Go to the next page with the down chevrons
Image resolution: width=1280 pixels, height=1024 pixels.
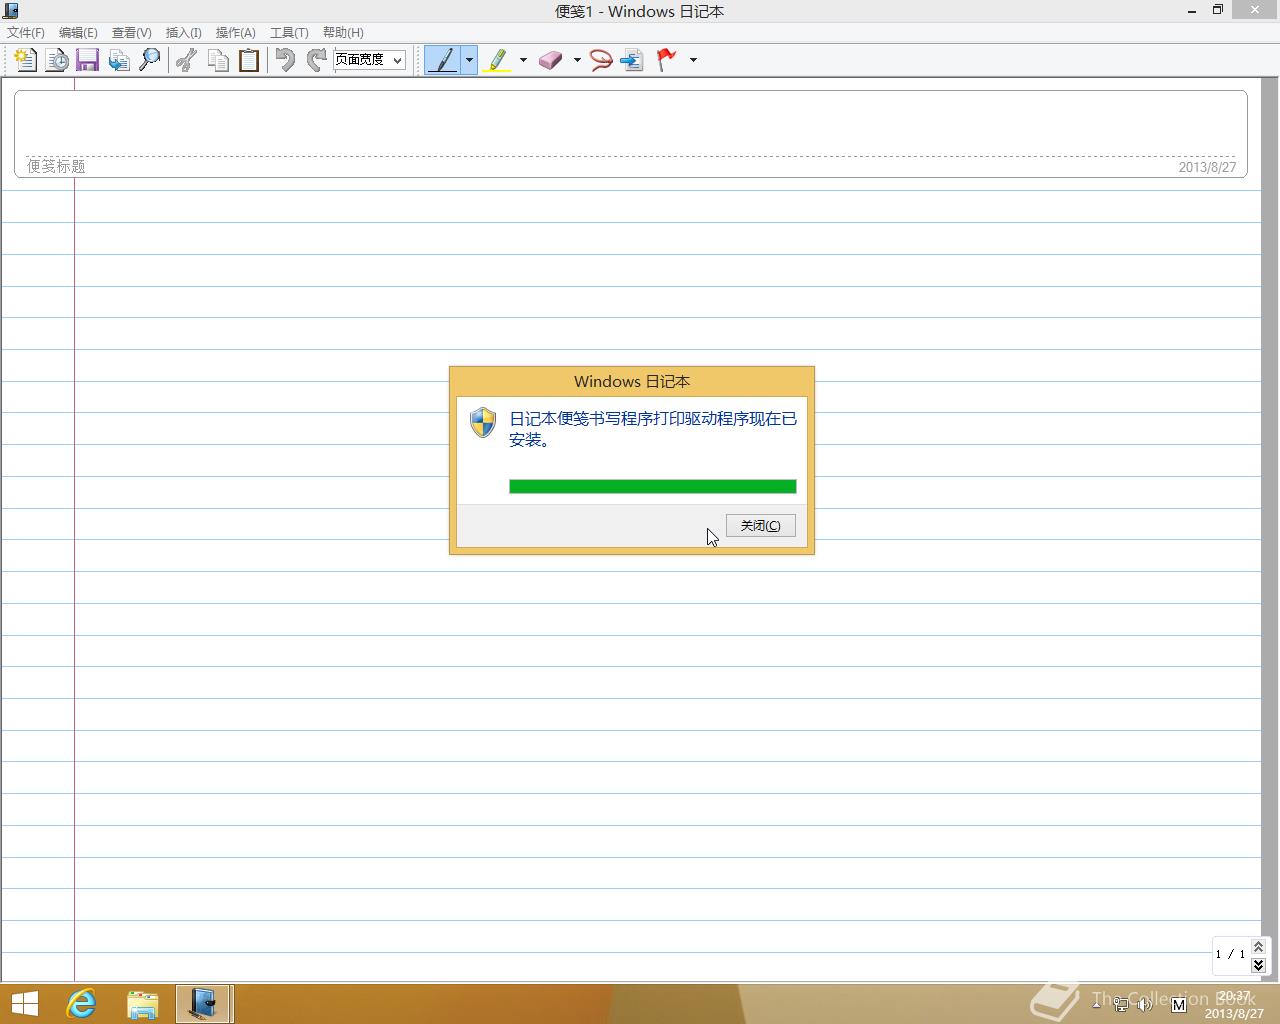point(1259,965)
